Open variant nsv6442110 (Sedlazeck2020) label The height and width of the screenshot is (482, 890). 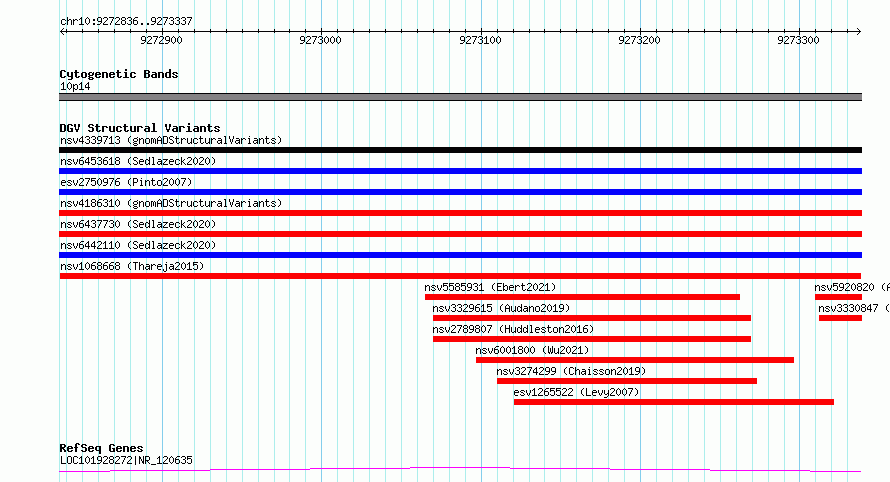coord(138,245)
